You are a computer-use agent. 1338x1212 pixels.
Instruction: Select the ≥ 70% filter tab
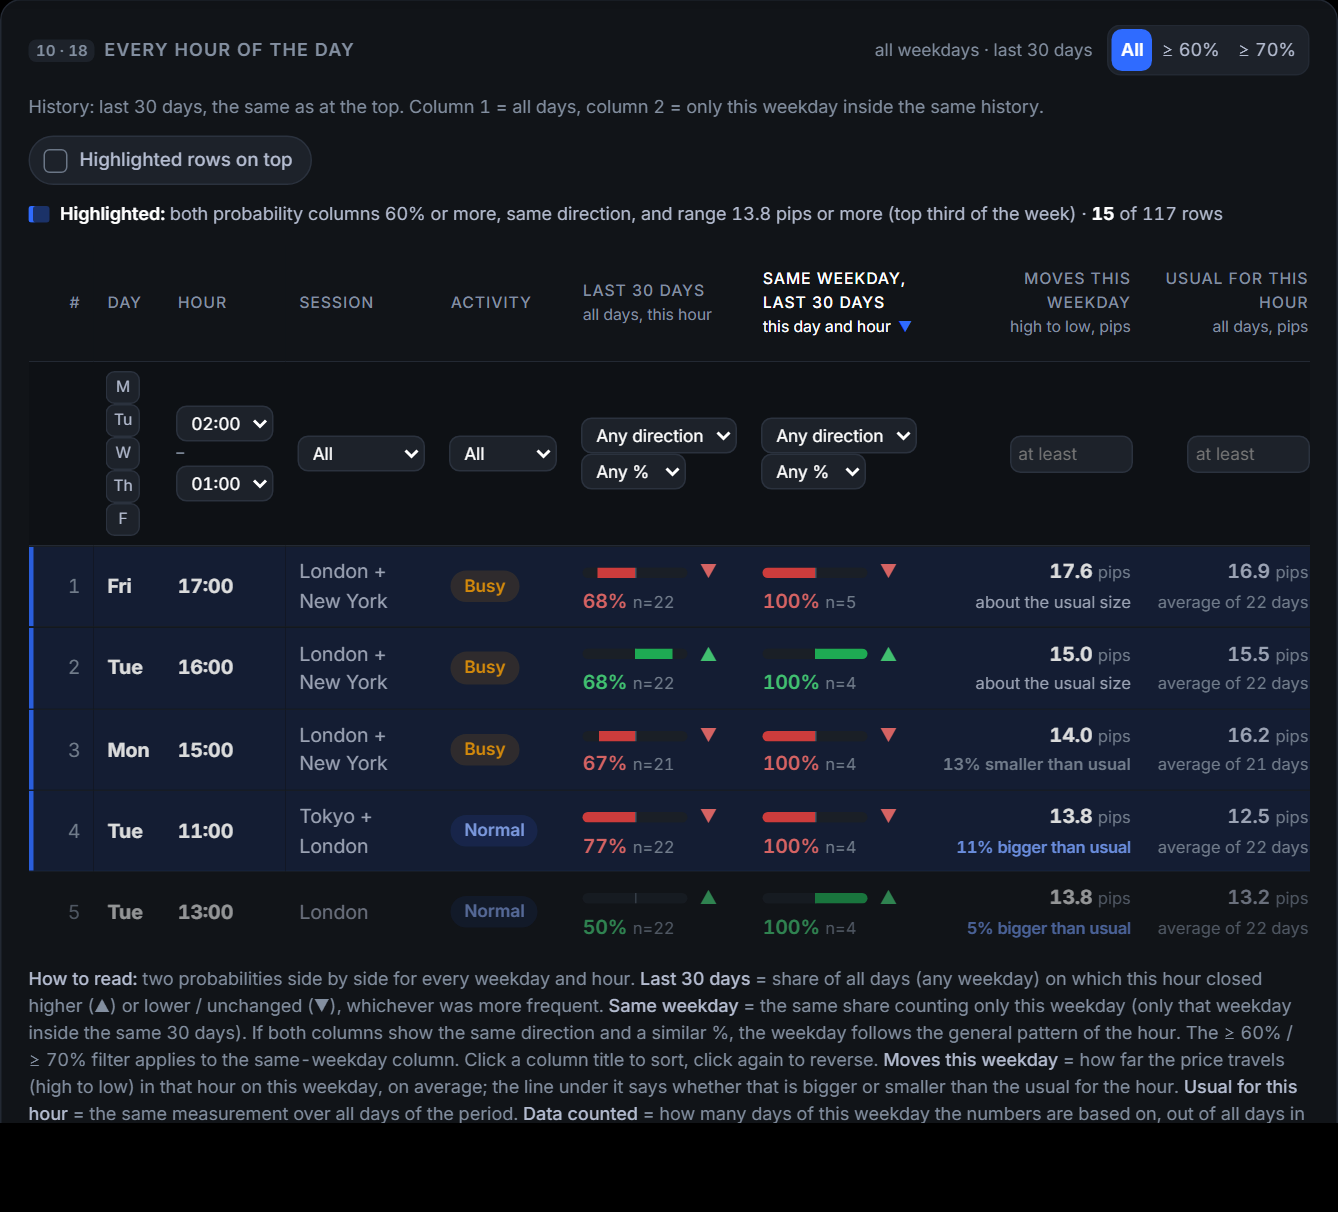point(1267,50)
